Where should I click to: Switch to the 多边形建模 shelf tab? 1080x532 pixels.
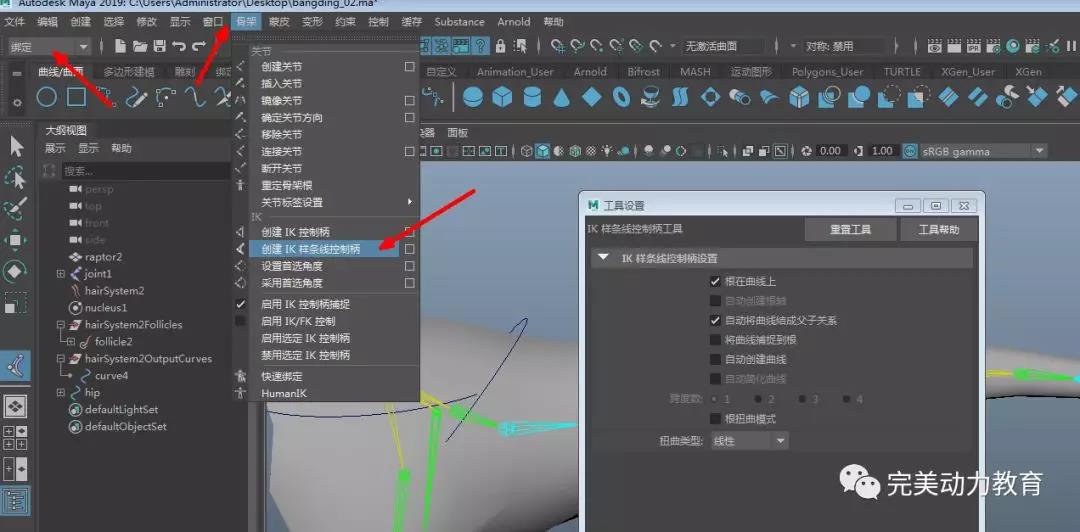134,72
